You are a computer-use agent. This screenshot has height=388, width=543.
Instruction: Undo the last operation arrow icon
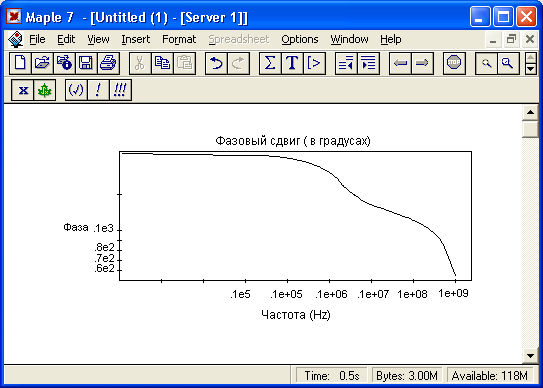tap(216, 63)
